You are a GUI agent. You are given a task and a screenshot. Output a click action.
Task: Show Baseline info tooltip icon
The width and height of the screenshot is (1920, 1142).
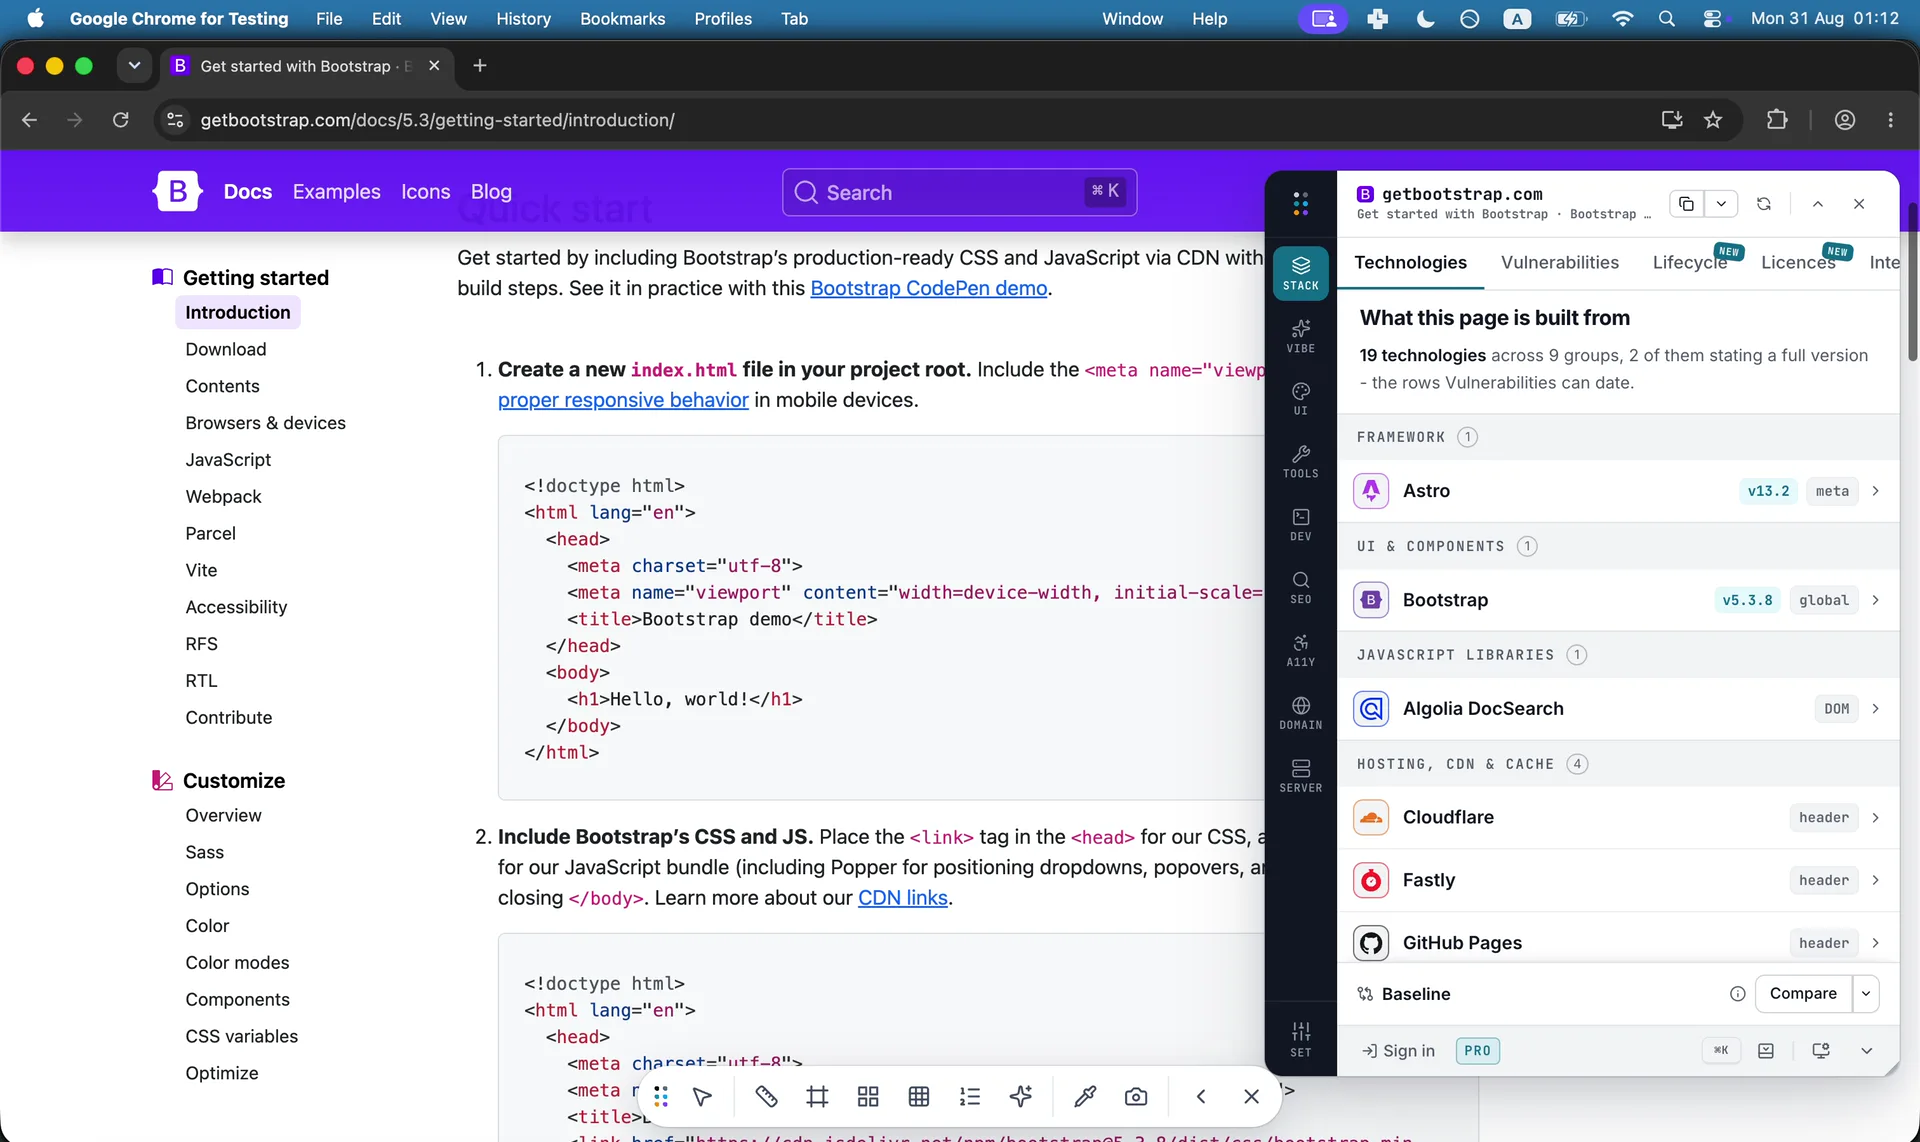(1738, 994)
